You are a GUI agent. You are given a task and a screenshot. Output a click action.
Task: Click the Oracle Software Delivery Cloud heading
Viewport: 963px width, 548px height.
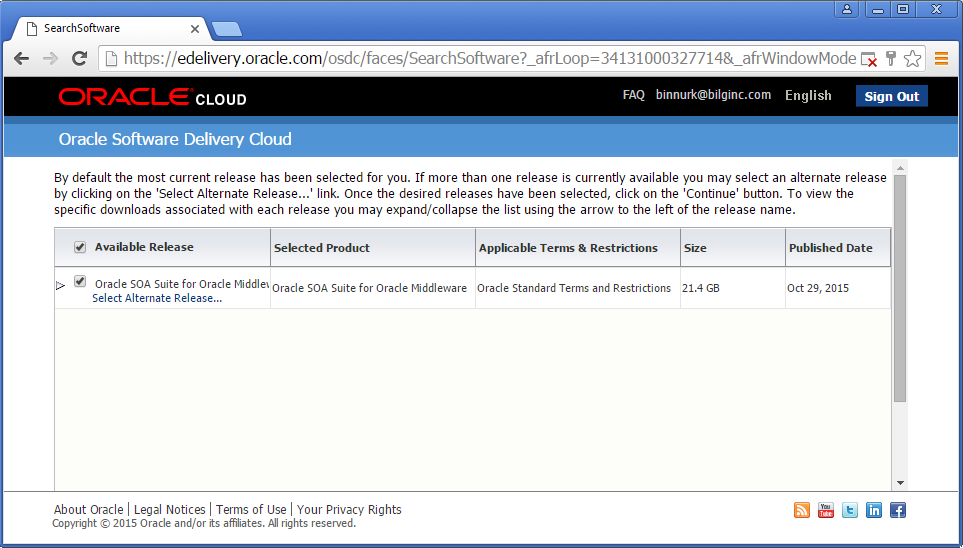click(175, 139)
